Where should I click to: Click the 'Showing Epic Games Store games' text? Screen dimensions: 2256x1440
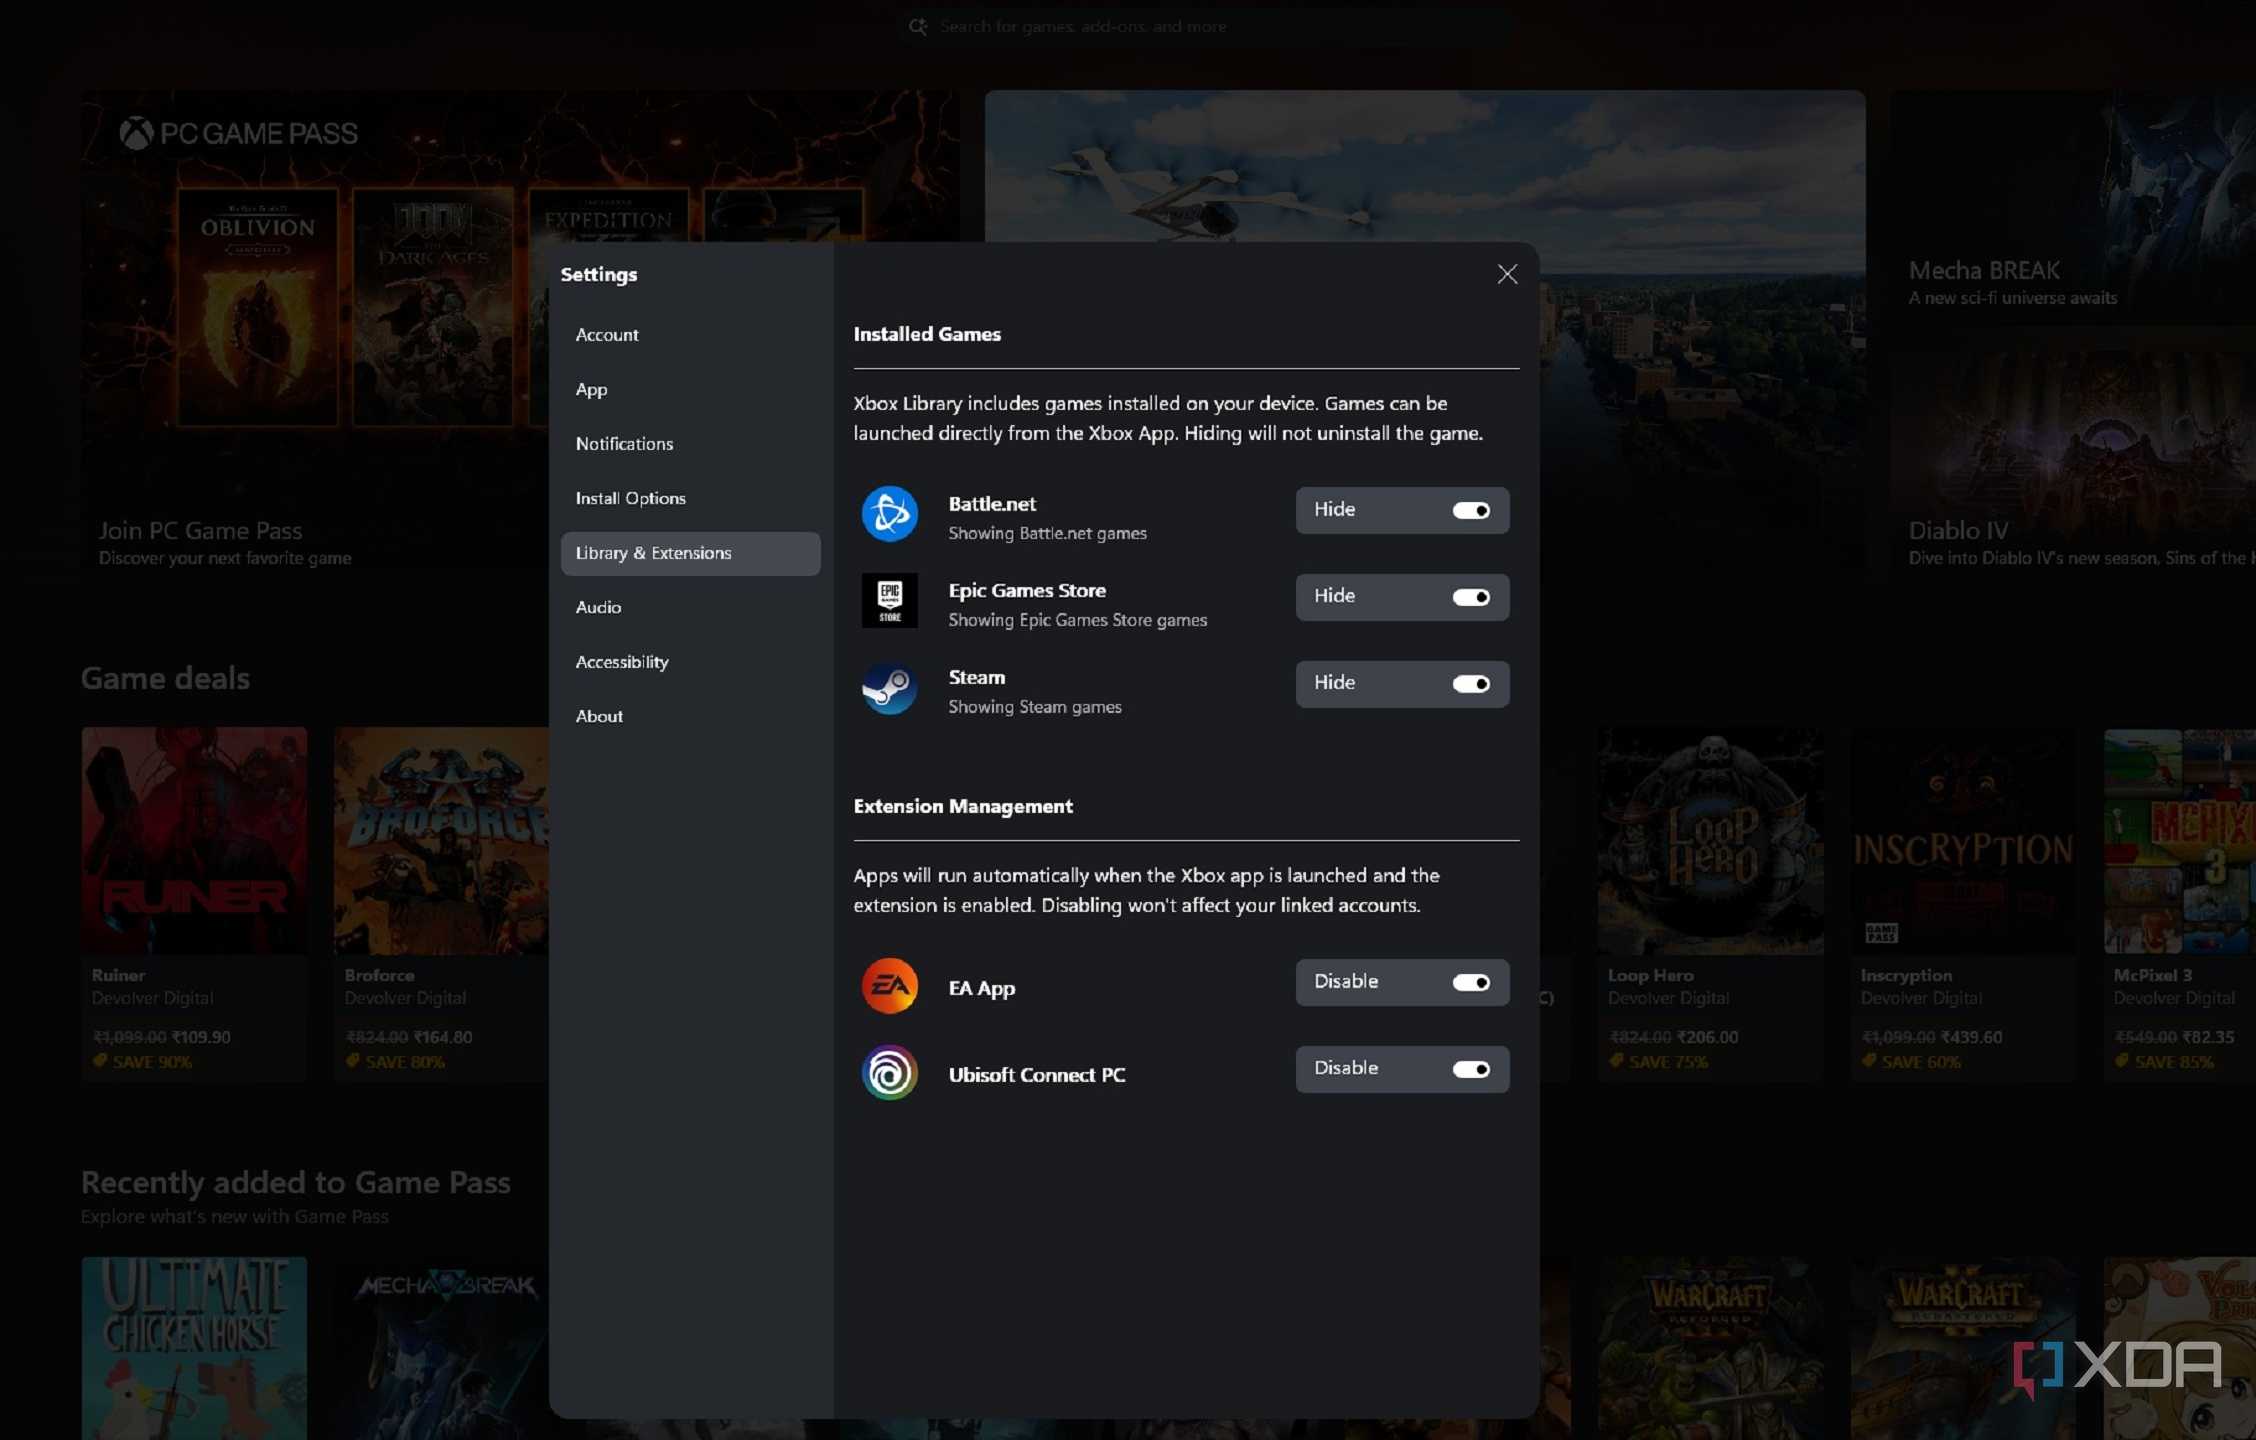[x=1077, y=621]
